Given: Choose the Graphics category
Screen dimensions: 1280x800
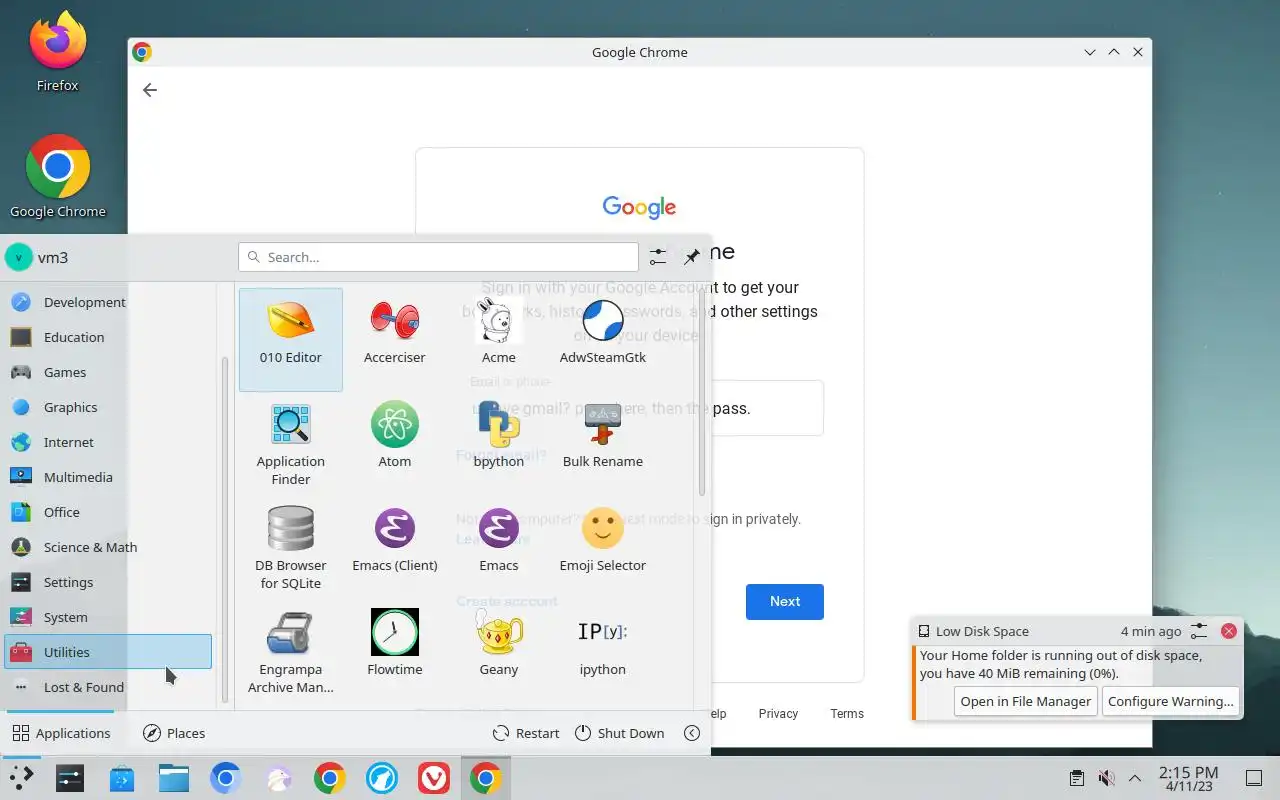Looking at the screenshot, I should tap(108, 407).
